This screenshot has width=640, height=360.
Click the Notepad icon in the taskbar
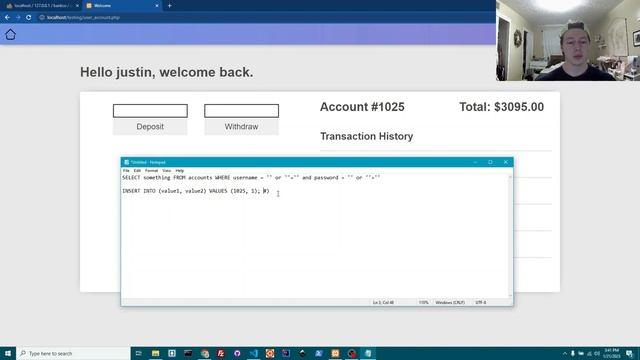pos(368,353)
